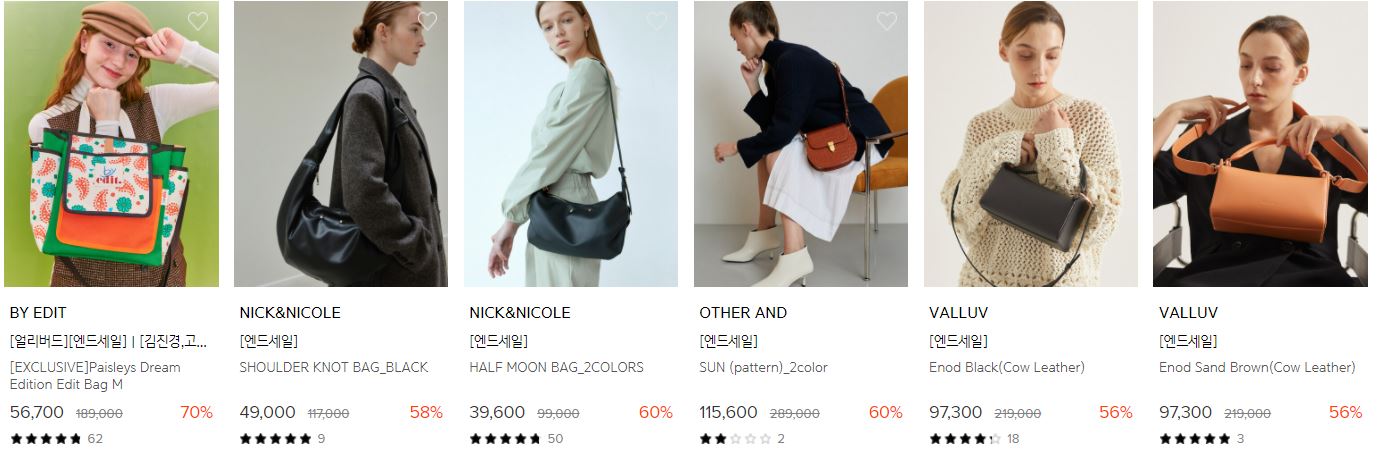
Task: Click star rating of Enod Black bag
Action: point(965,438)
